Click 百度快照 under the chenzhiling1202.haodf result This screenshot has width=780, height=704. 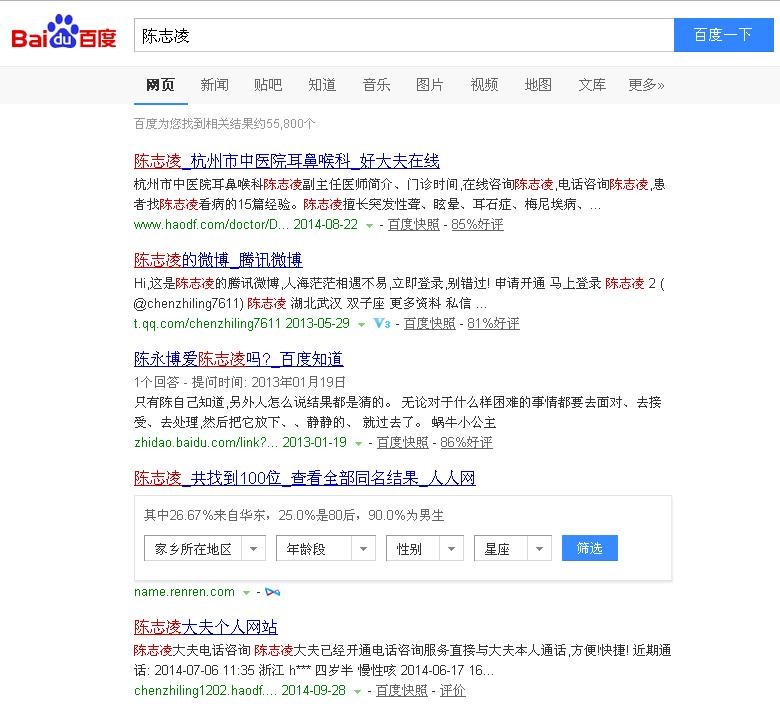(401, 691)
